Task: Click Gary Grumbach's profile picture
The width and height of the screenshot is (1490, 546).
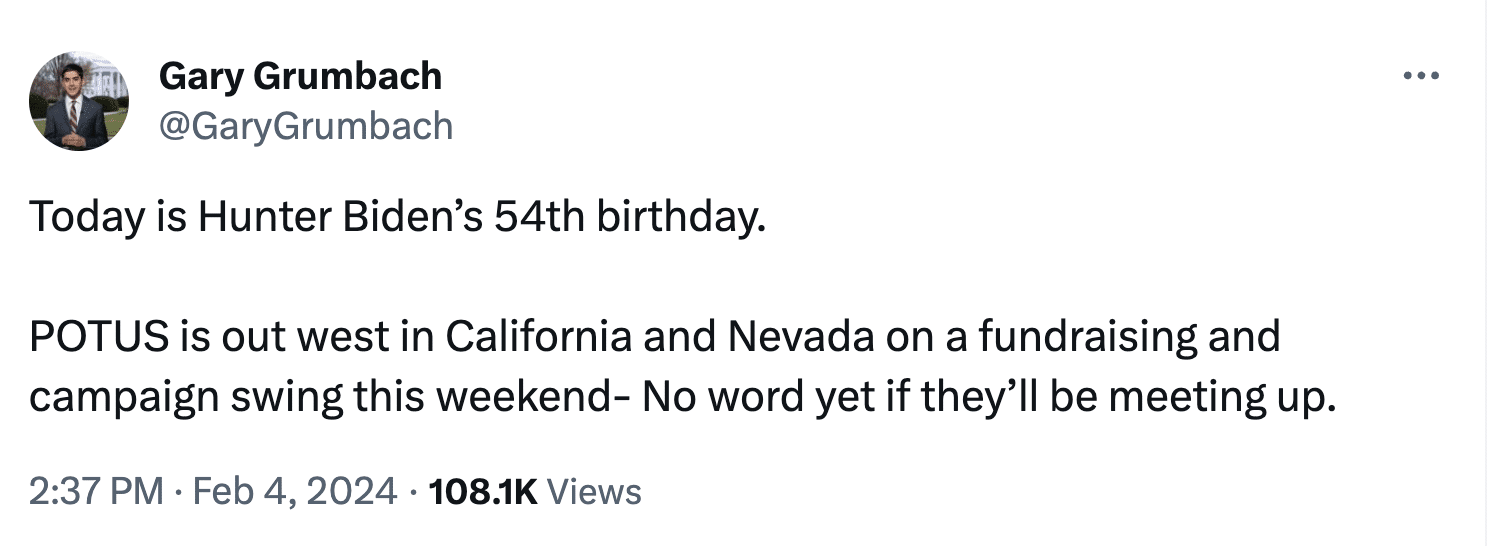Action: tap(79, 101)
